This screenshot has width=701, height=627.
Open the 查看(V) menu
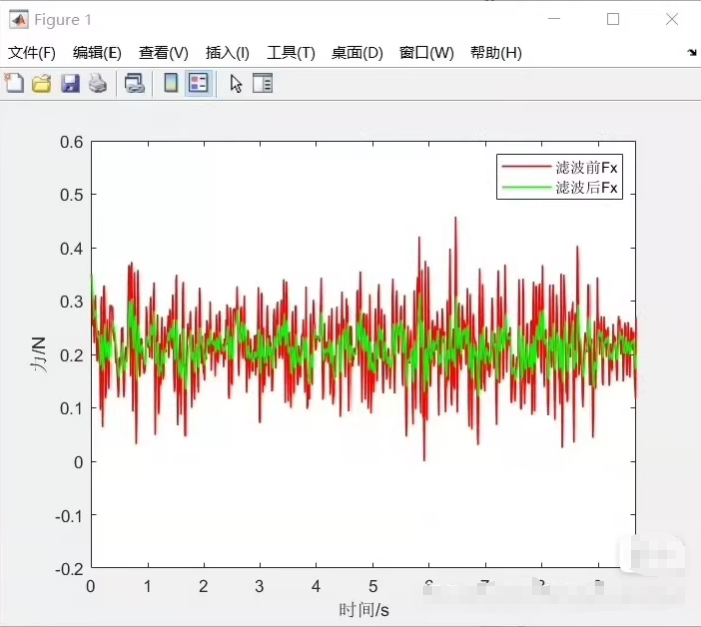(x=163, y=53)
